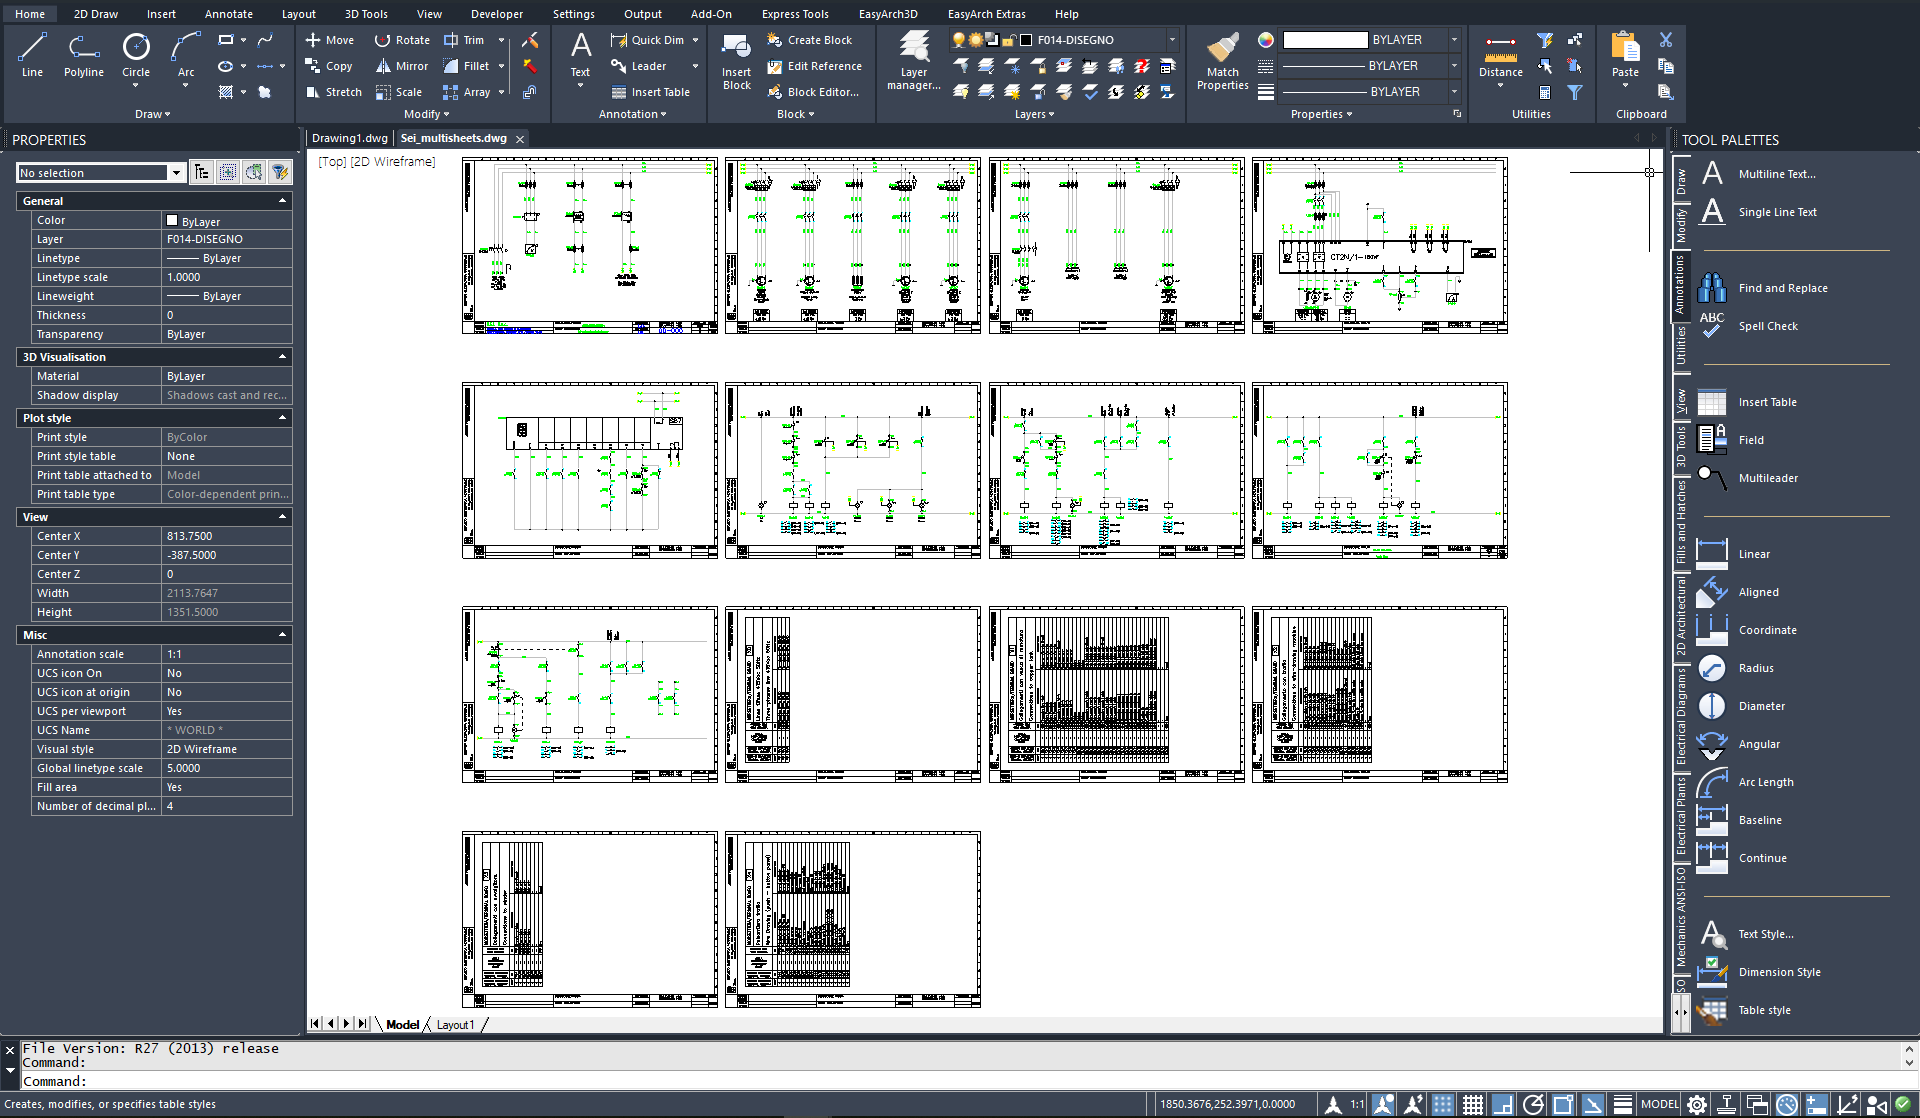This screenshot has width=1920, height=1118.
Task: Click the Copy tool in Modify
Action: point(329,66)
